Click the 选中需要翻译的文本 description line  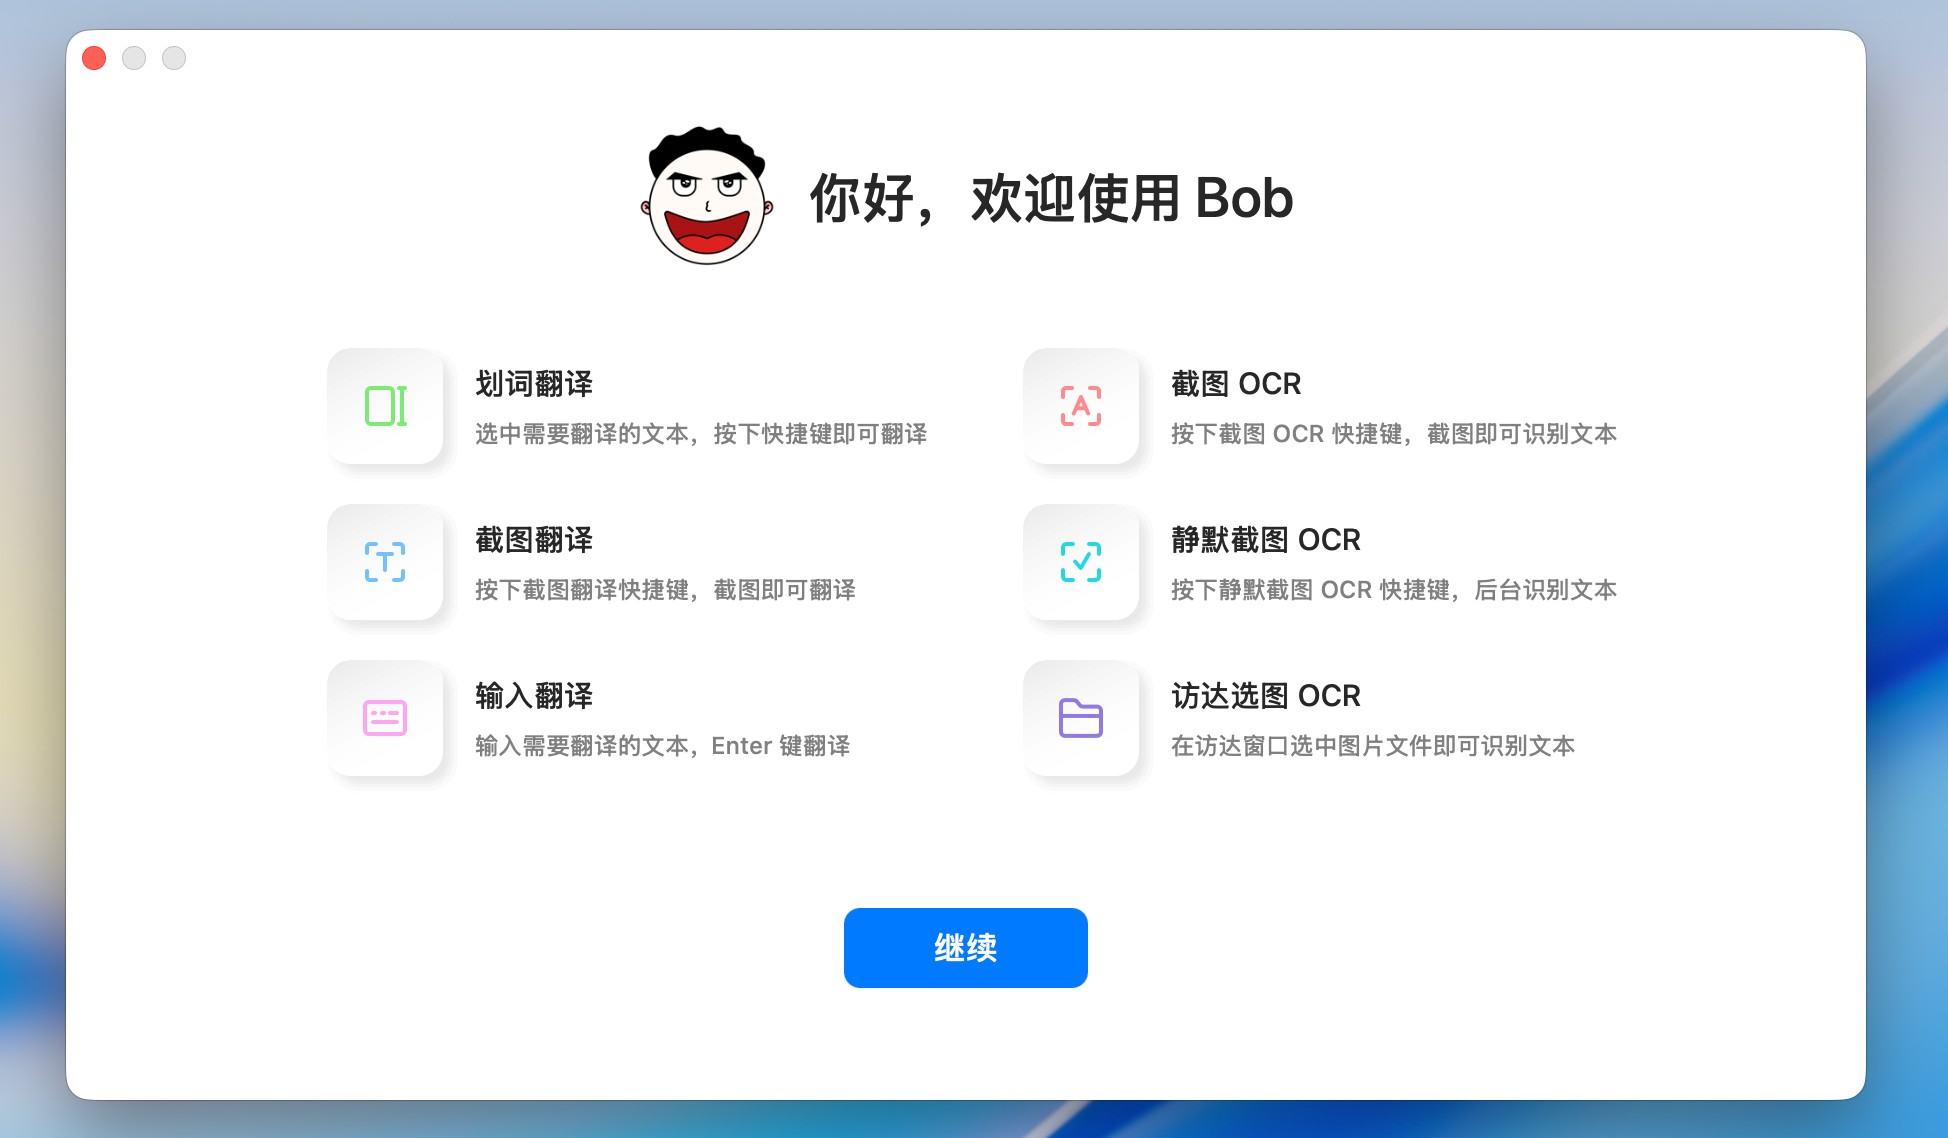(700, 434)
